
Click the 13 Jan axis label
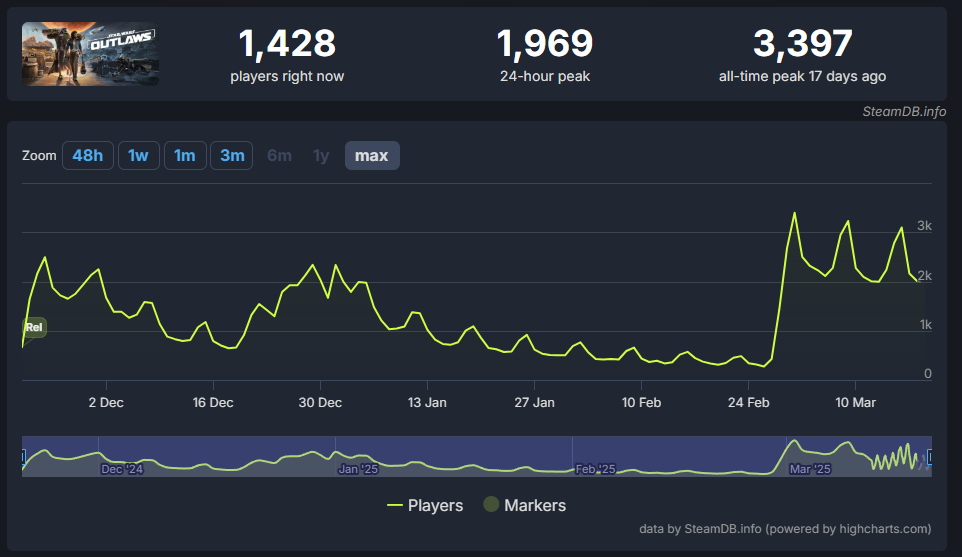[x=427, y=403]
